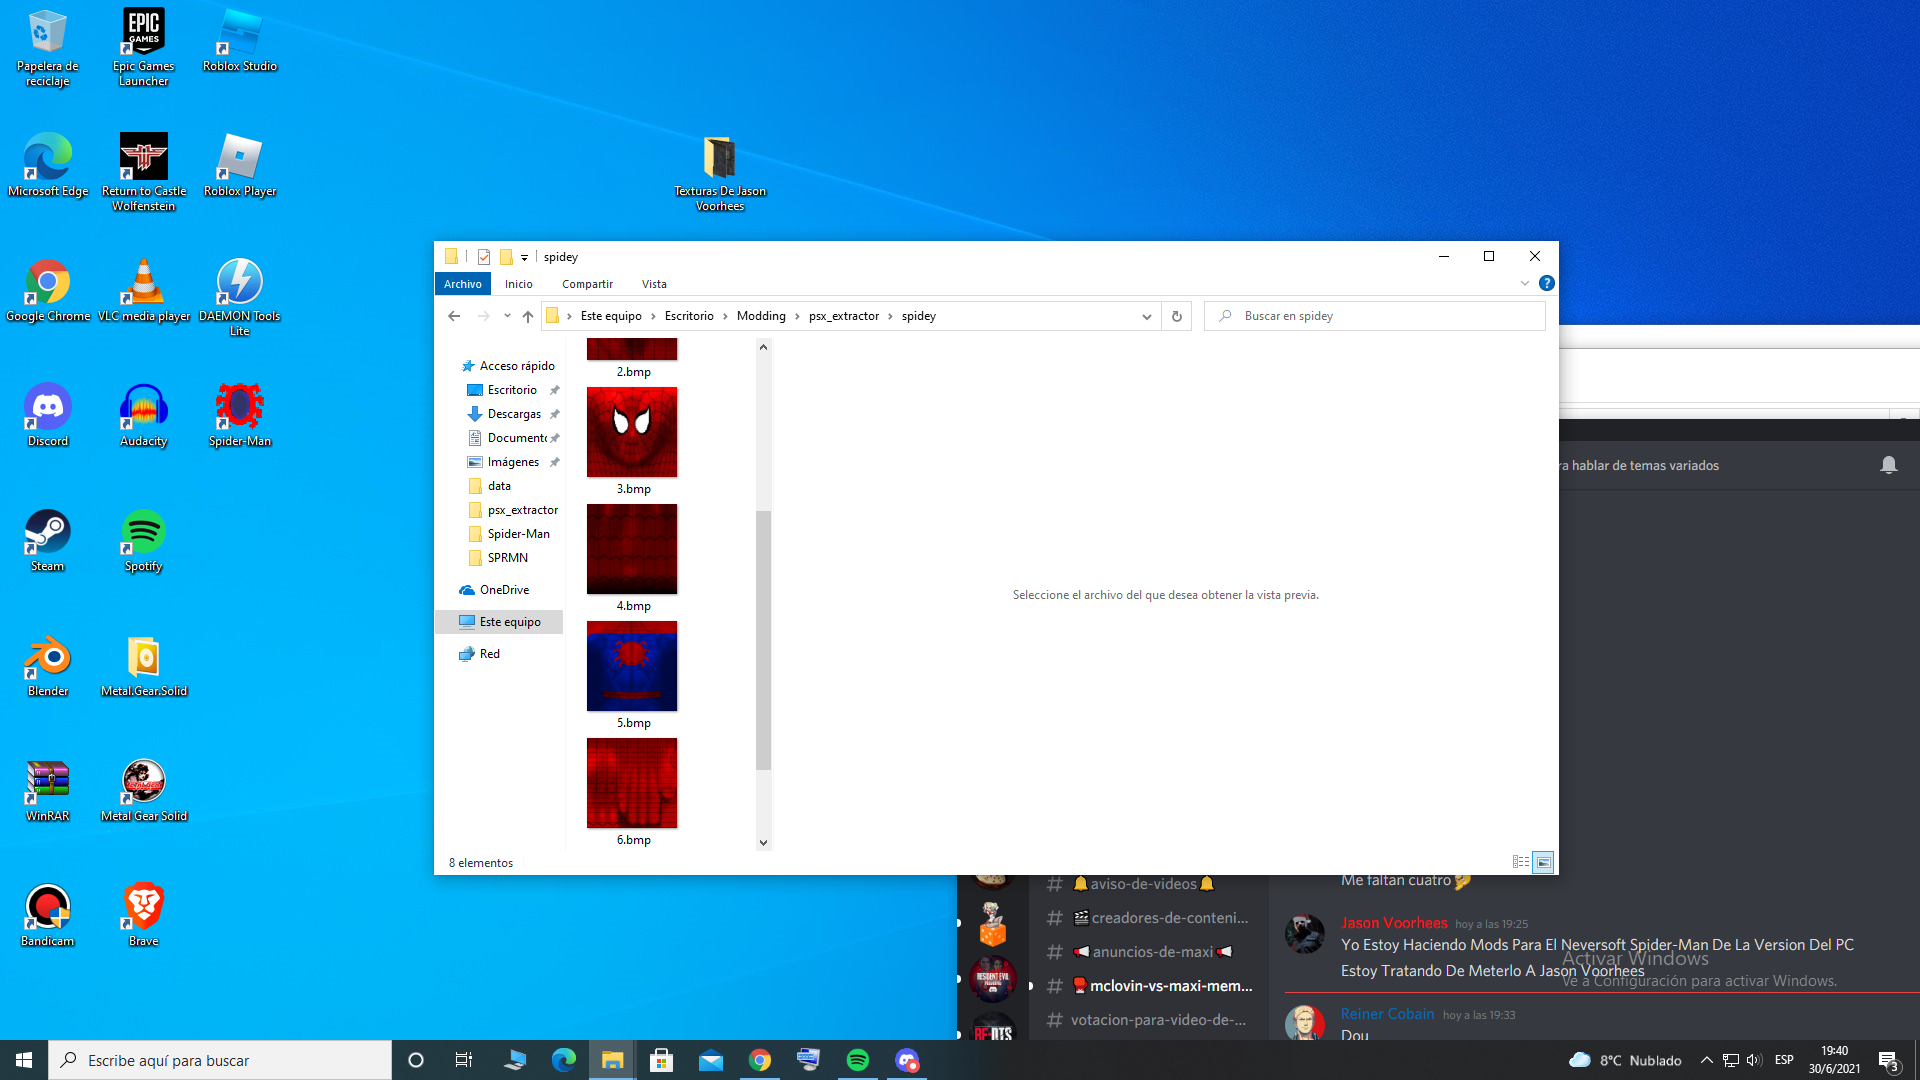The height and width of the screenshot is (1080, 1920).
Task: Open the Vista ribbon tab
Action: (x=654, y=284)
